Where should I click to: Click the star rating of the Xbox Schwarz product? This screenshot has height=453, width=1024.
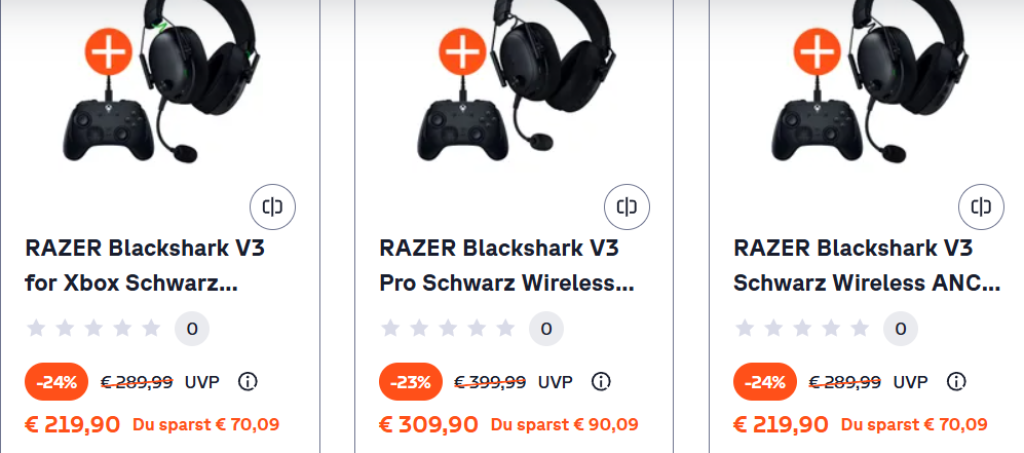tap(93, 328)
